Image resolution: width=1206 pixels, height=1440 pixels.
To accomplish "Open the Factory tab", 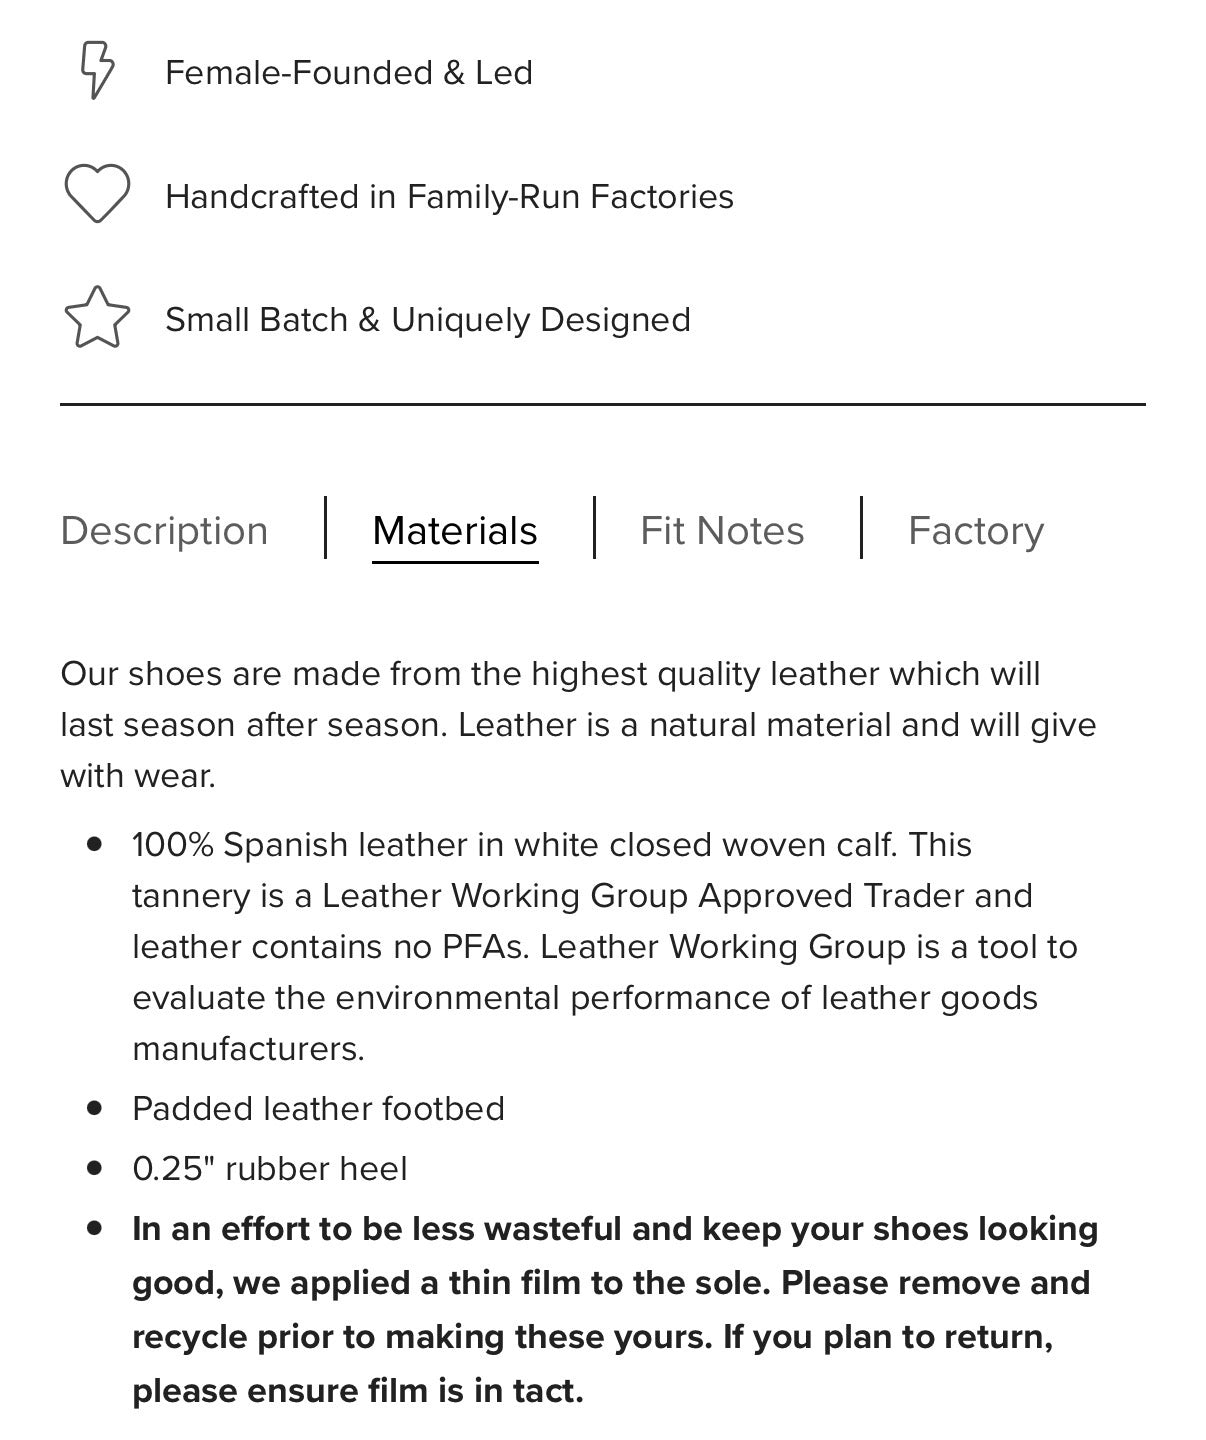I will (976, 530).
